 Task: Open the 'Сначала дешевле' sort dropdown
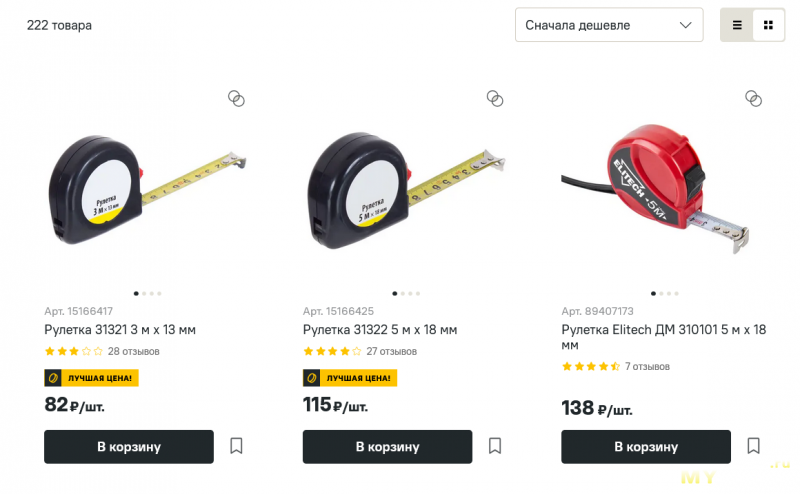608,25
